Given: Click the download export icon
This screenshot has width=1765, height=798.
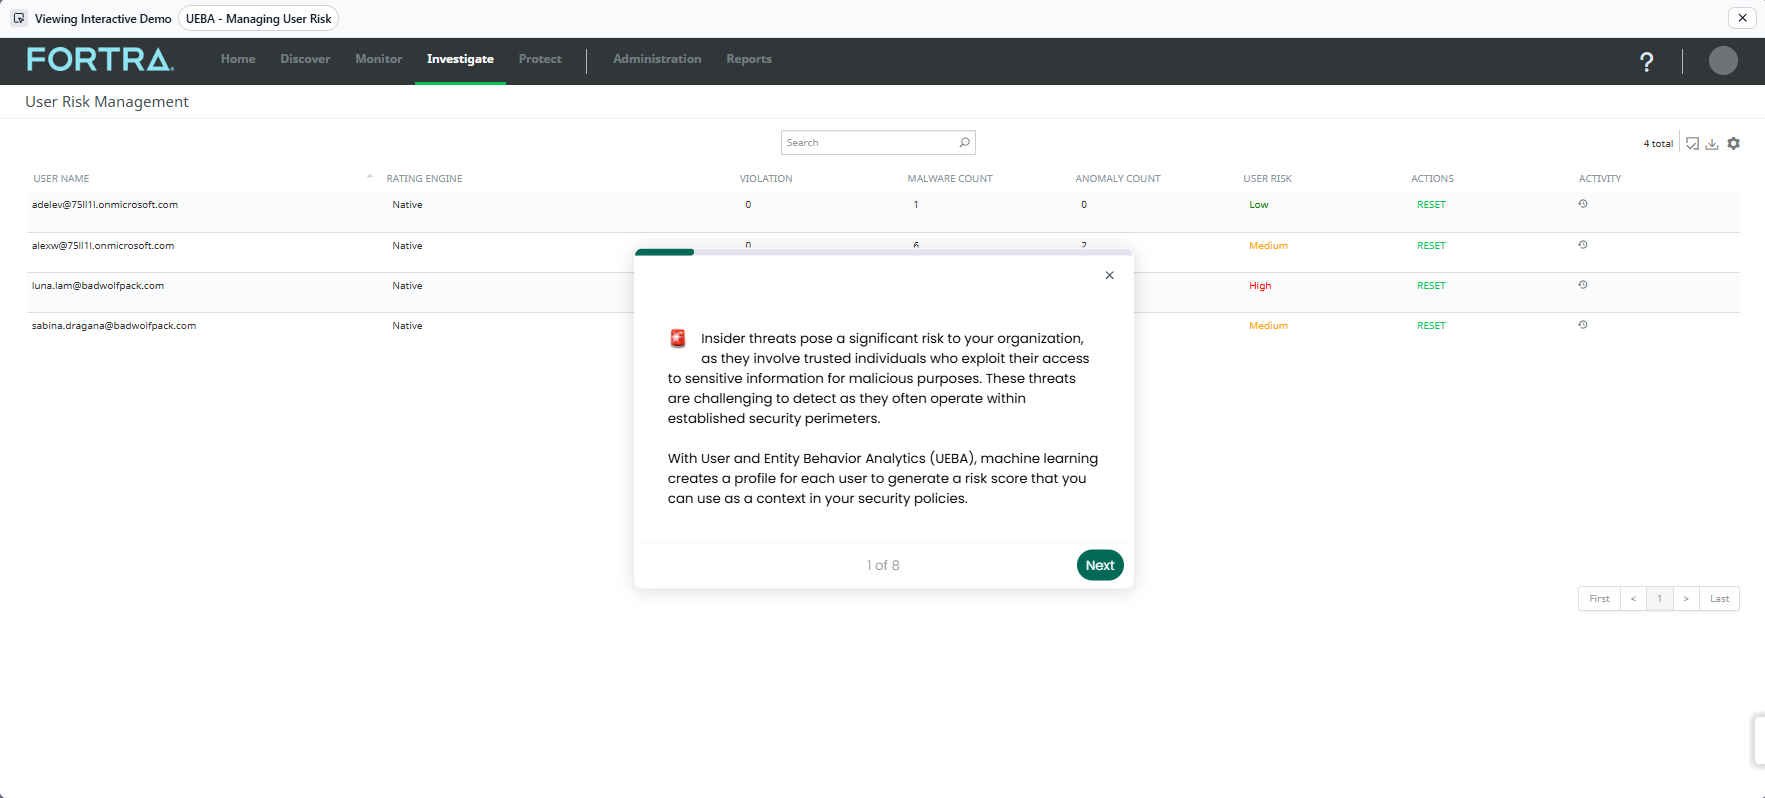Looking at the screenshot, I should coord(1712,144).
